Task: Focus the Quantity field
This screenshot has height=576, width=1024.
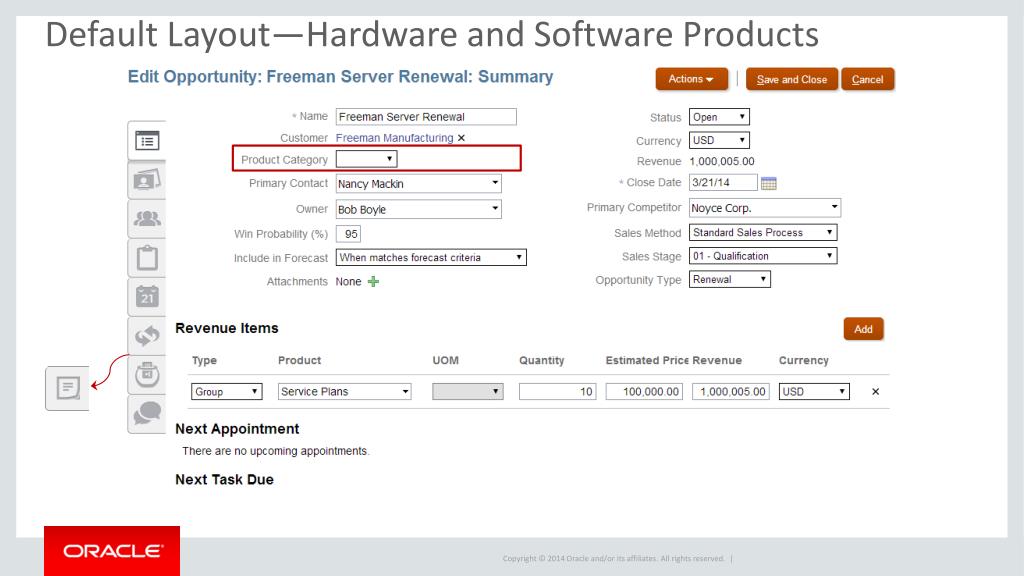Action: (x=558, y=392)
